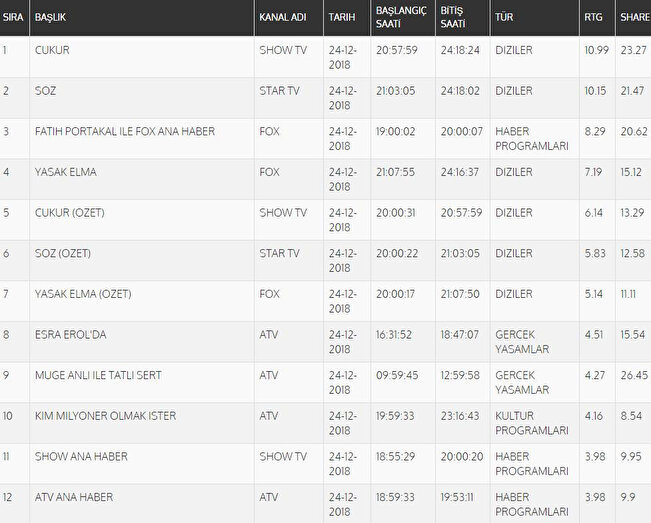The height and width of the screenshot is (523, 651).
Task: Select the BİTİŞ SAATİ column header
Action: [451, 18]
